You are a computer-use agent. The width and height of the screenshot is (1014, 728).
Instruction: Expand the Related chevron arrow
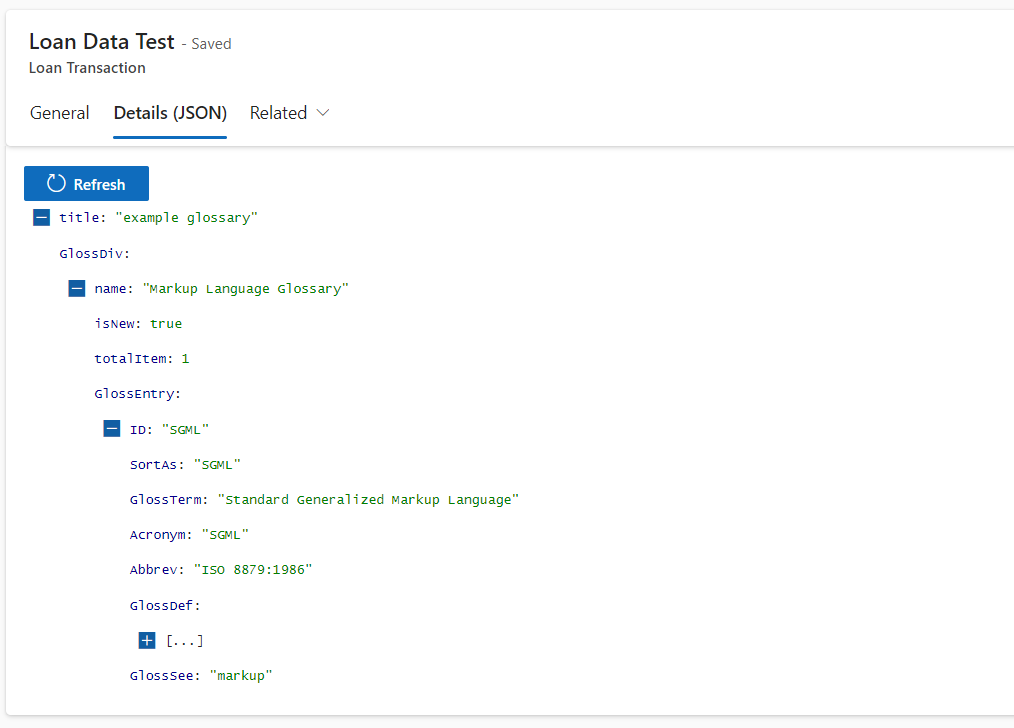[x=323, y=113]
